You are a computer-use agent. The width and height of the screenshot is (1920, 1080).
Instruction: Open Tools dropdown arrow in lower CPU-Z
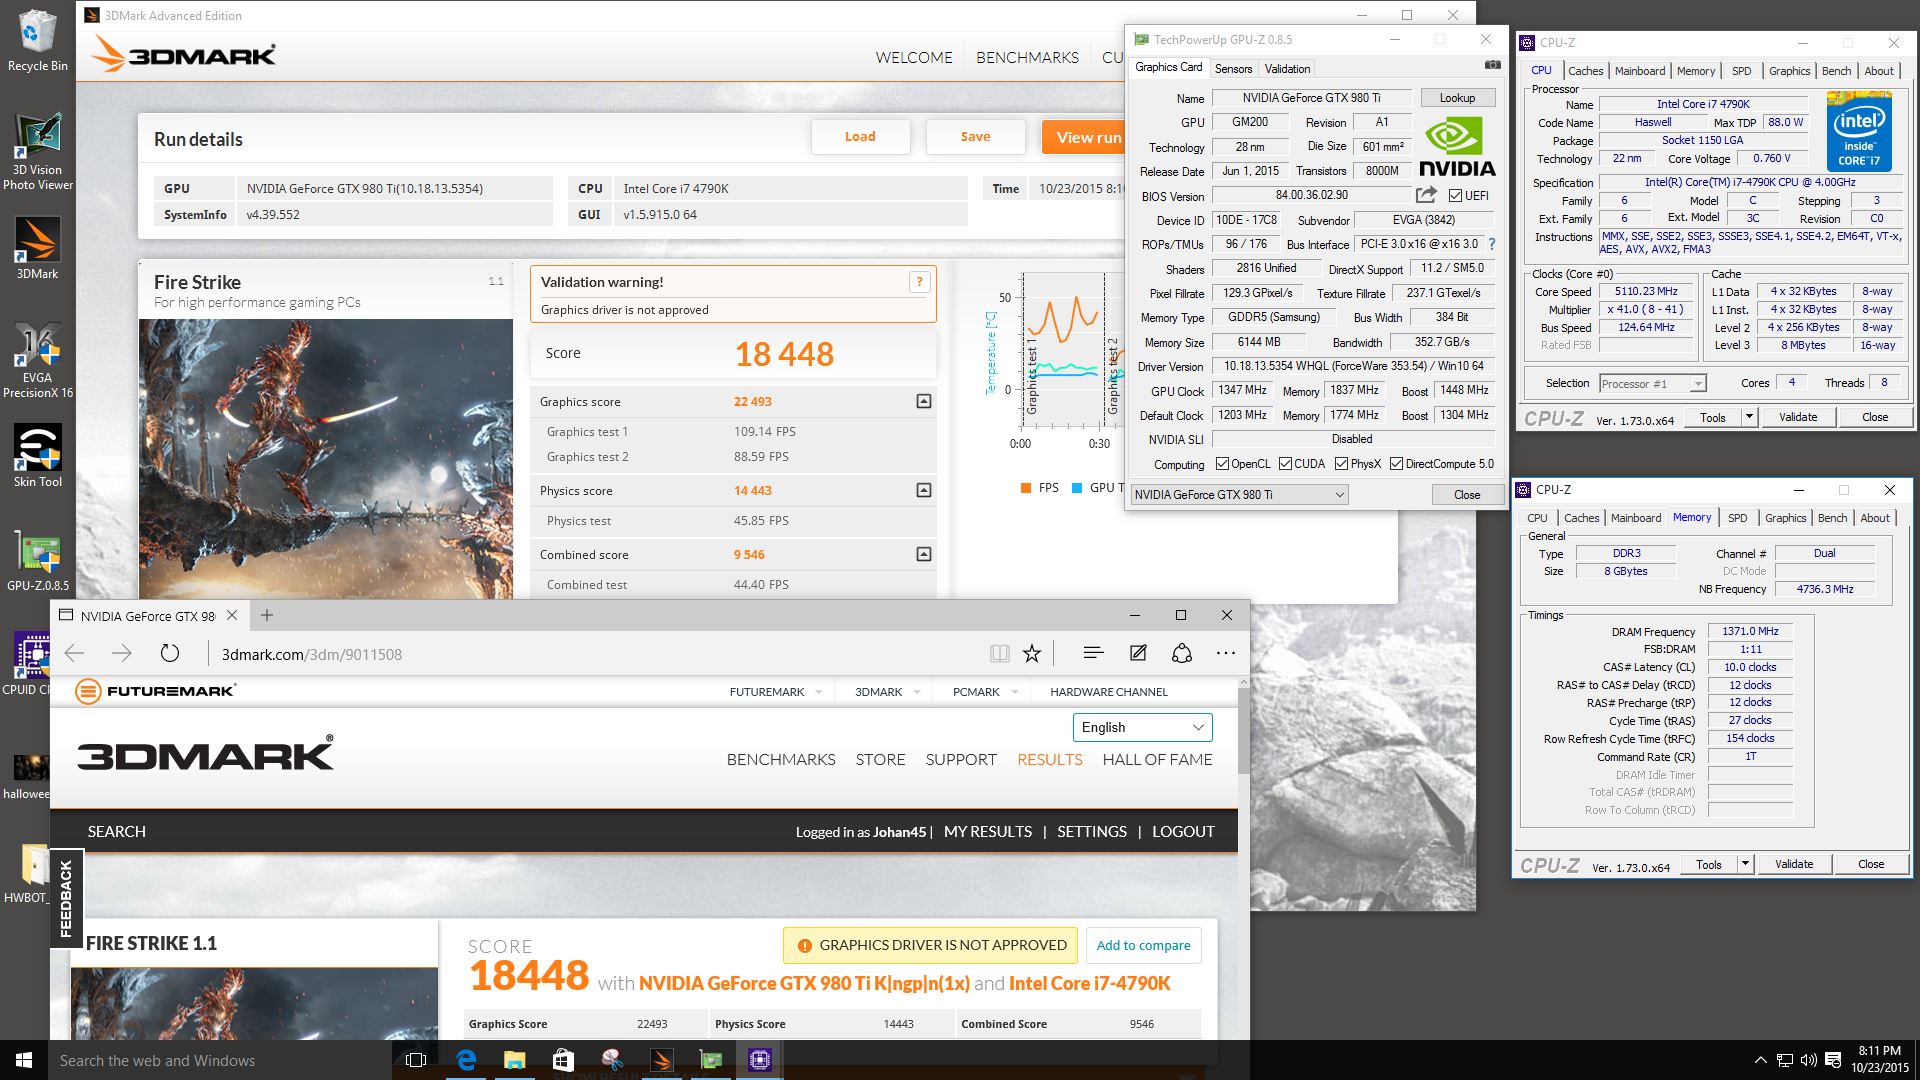[x=1745, y=864]
